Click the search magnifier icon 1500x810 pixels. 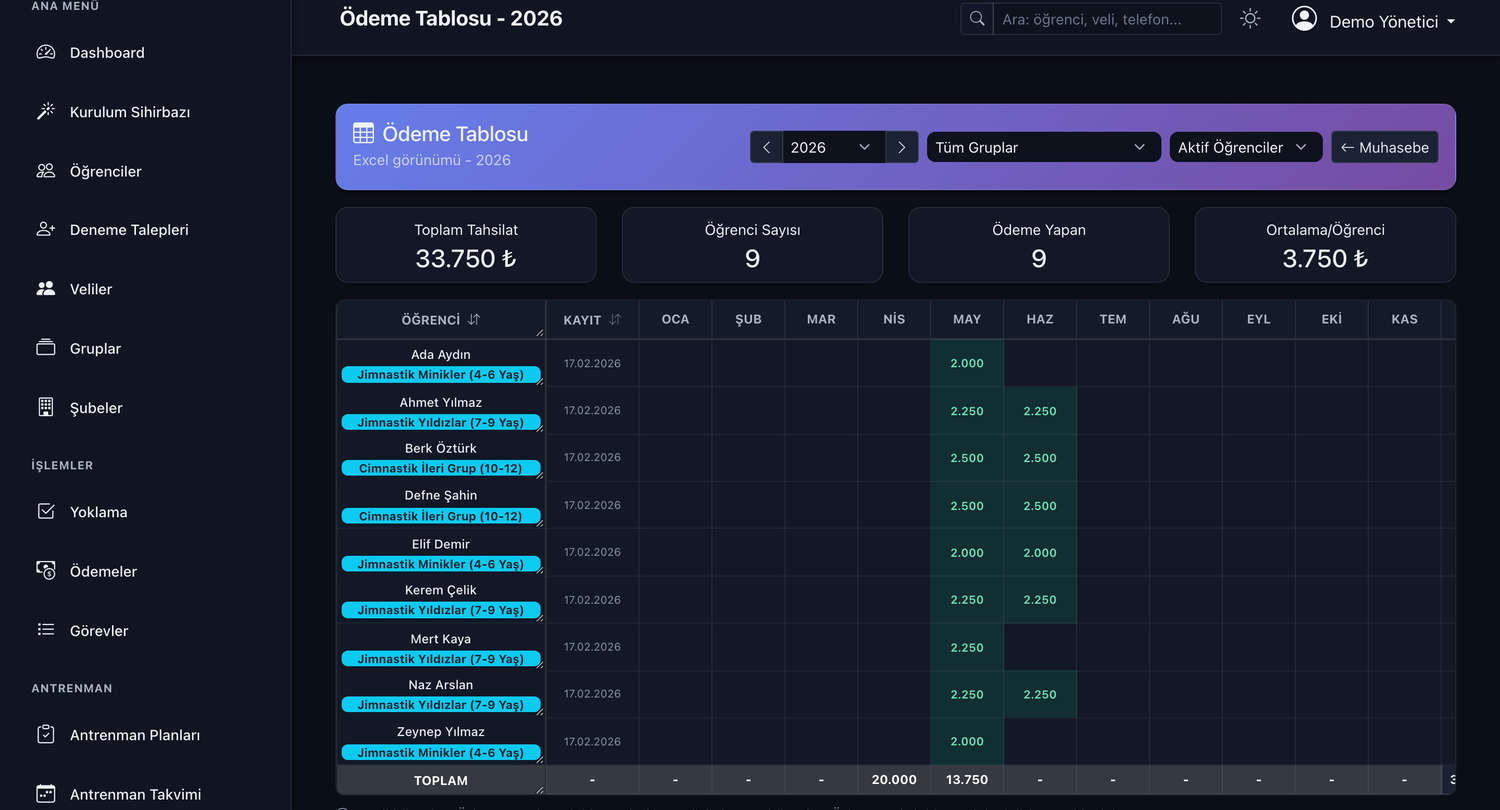tap(976, 19)
